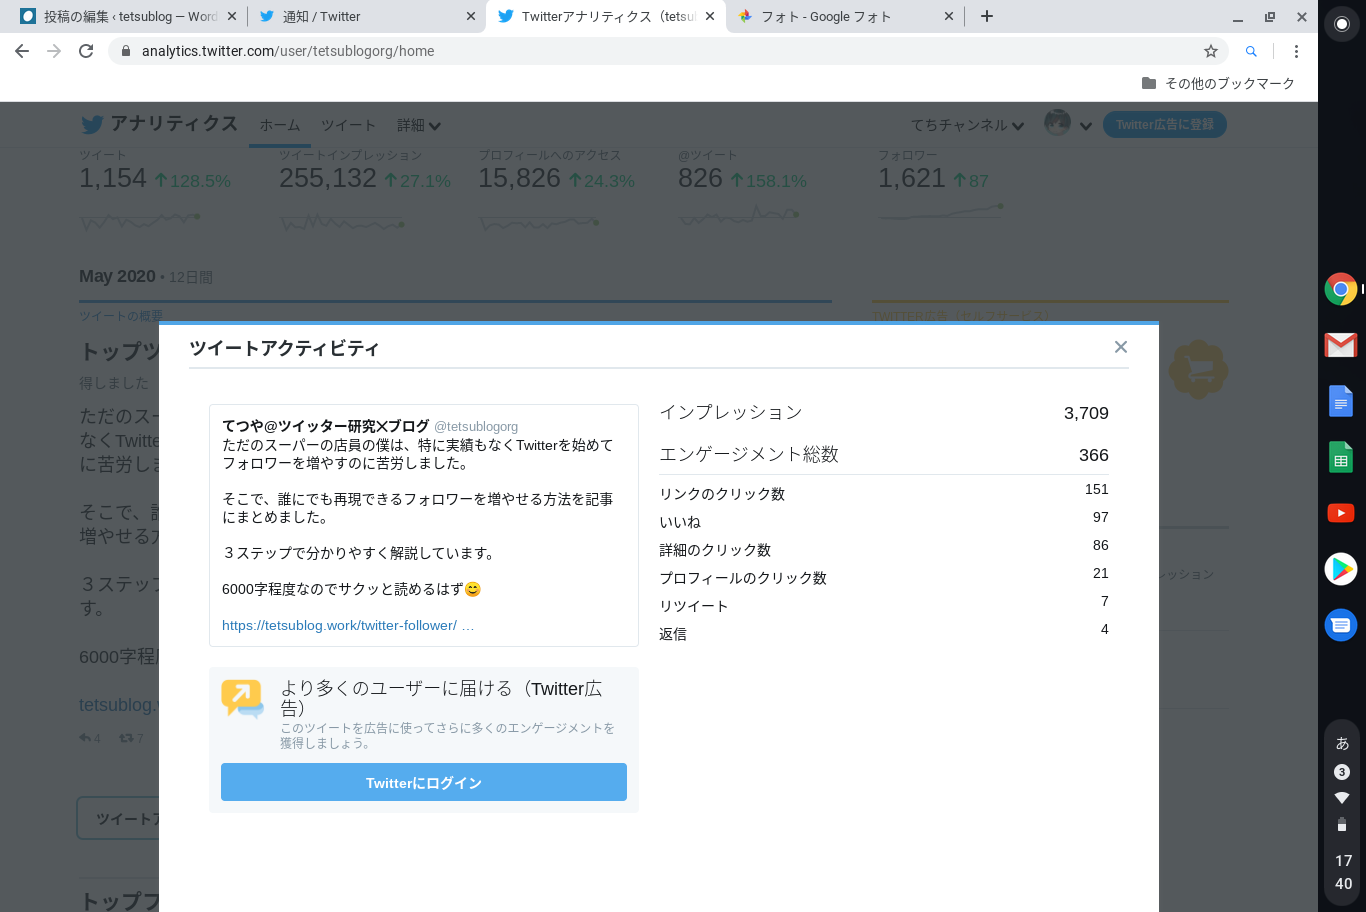This screenshot has height=912, width=1366.
Task: Open the ツイート tab in Analytics navigation
Action: tap(348, 125)
